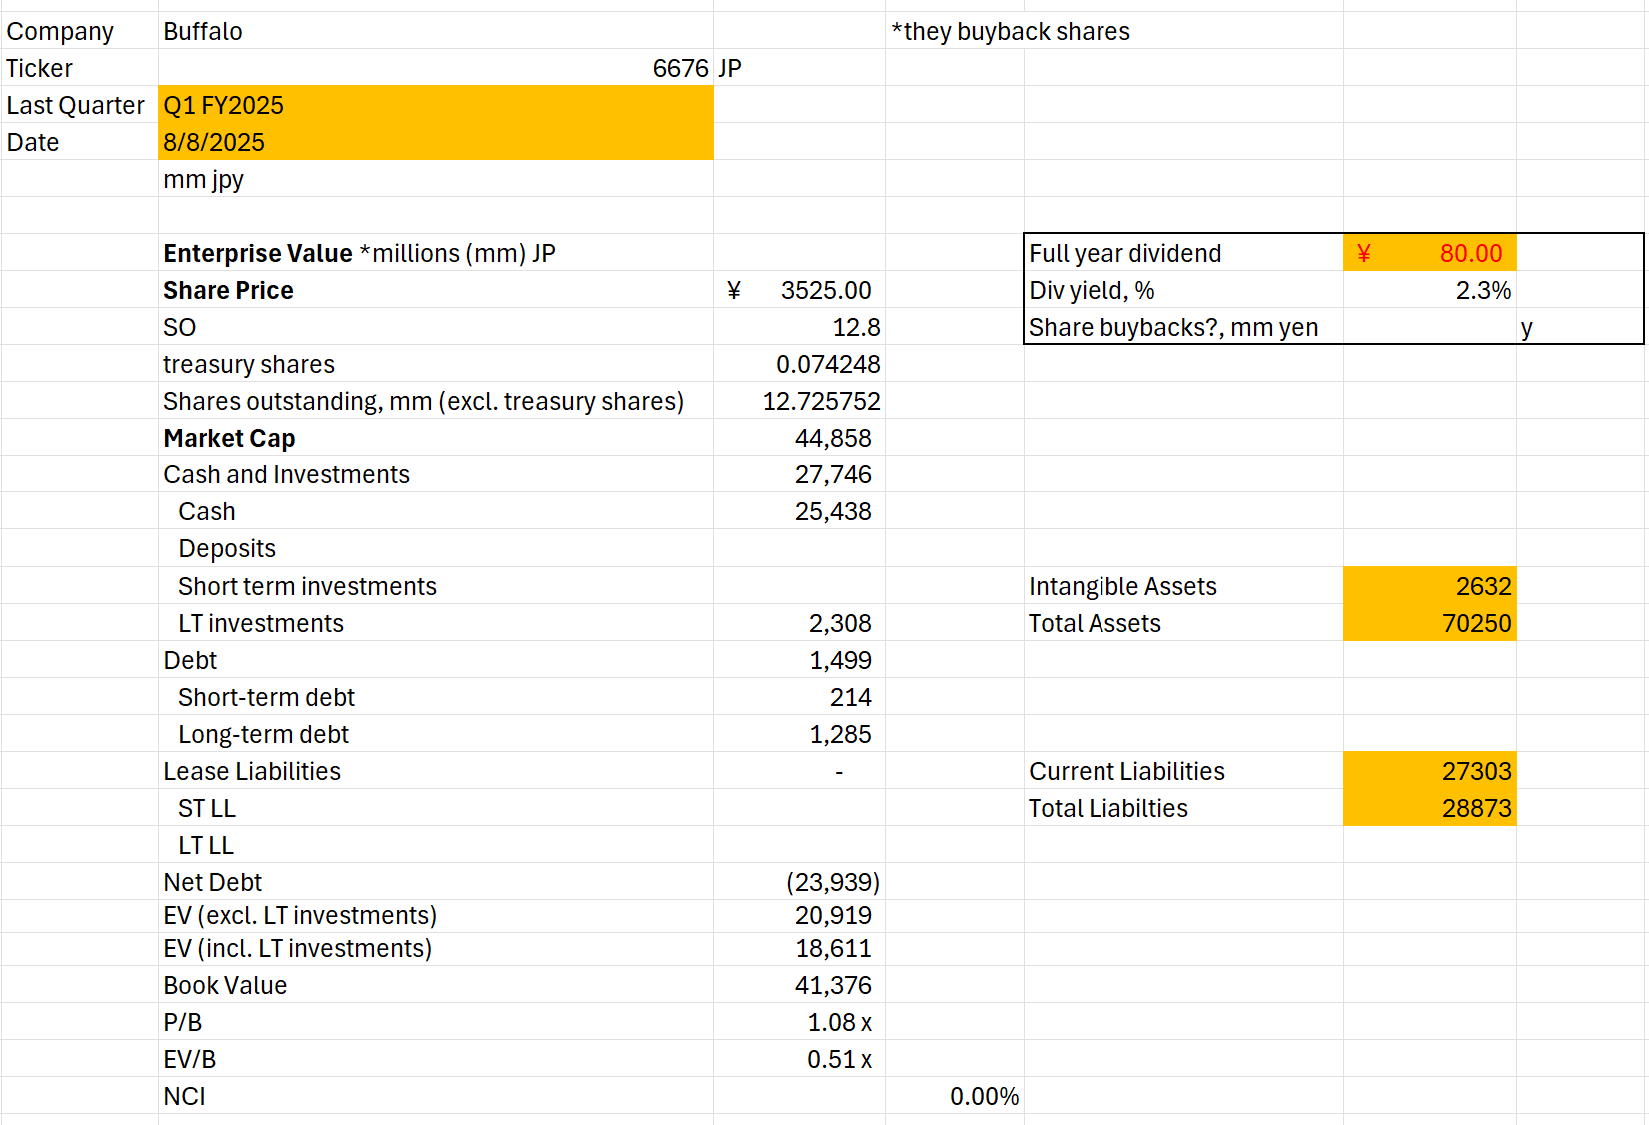Click the SO value '12.8'
The width and height of the screenshot is (1649, 1125).
coord(799,327)
